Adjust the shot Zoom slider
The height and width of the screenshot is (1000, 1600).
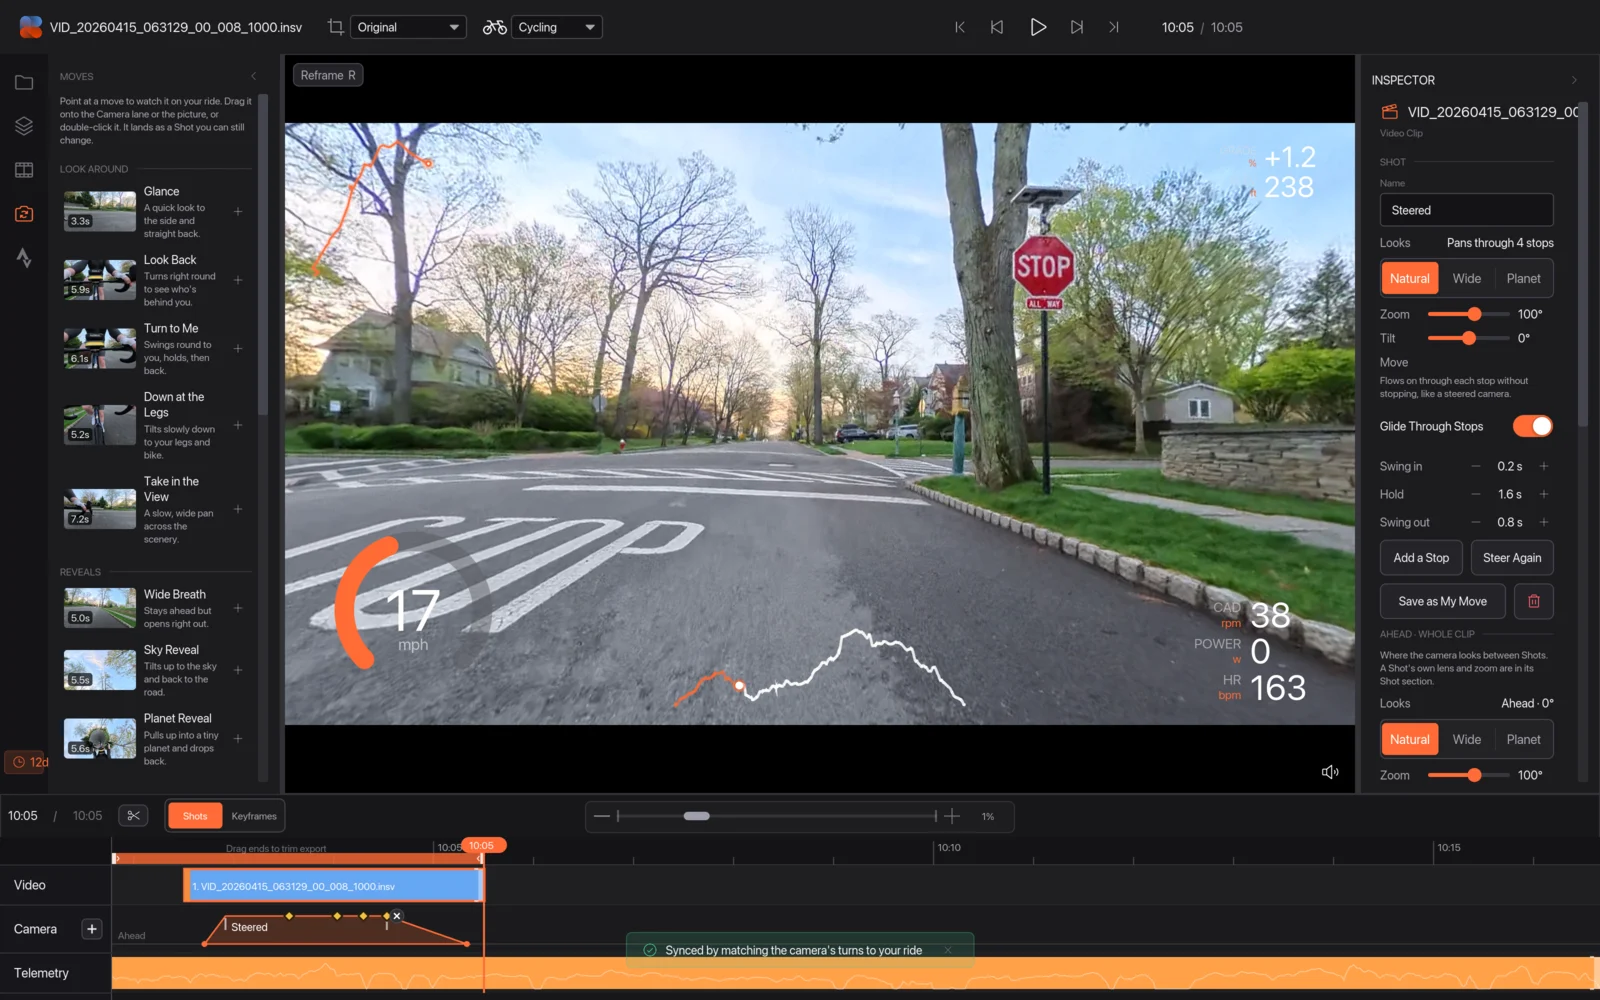1474,314
